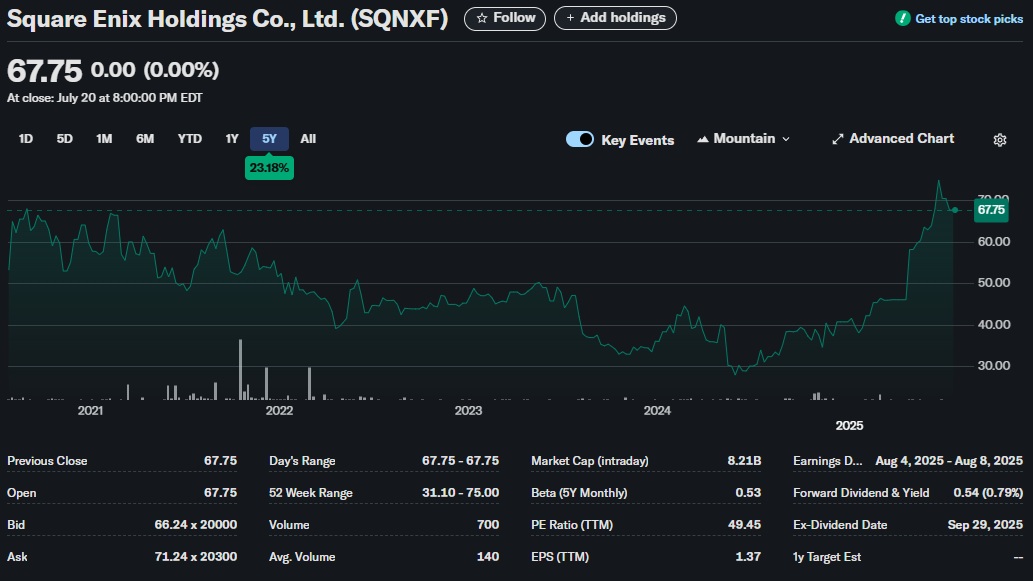Select the 5D time range
This screenshot has width=1033, height=581.
[65, 139]
